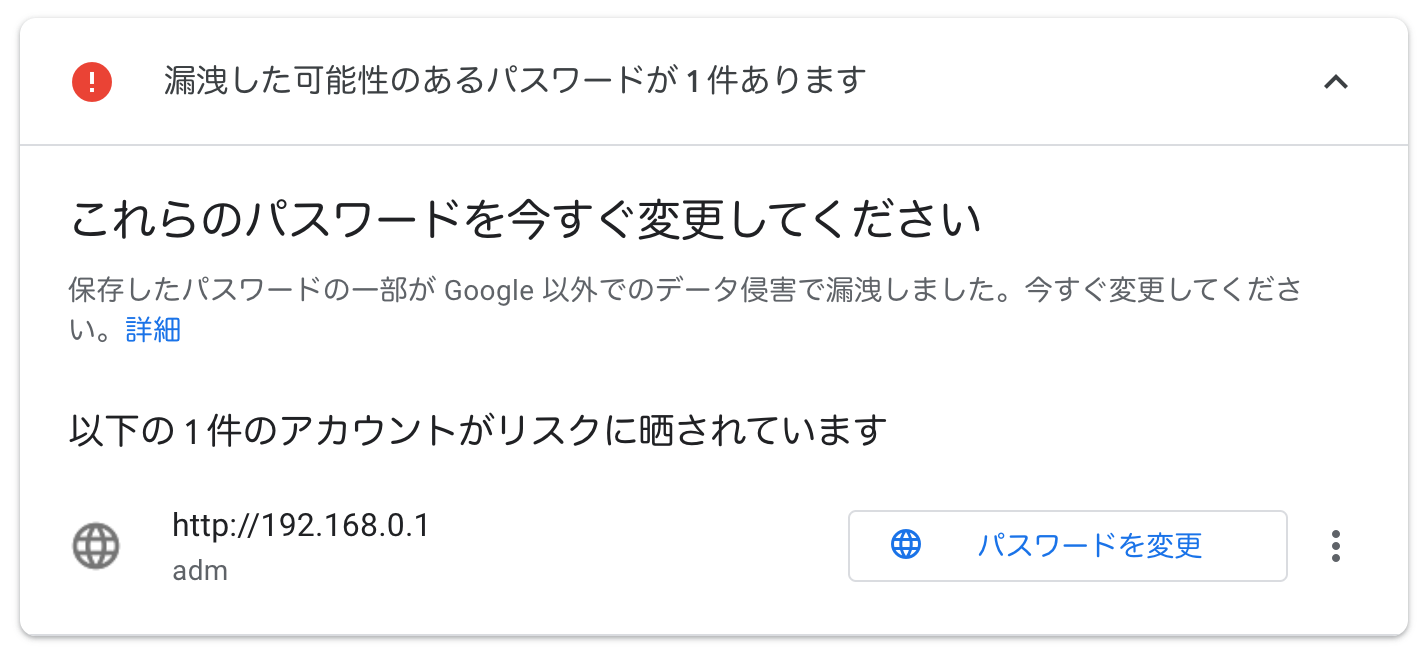Click the red warning exclamation icon
The height and width of the screenshot is (648, 1424).
tap(92, 81)
